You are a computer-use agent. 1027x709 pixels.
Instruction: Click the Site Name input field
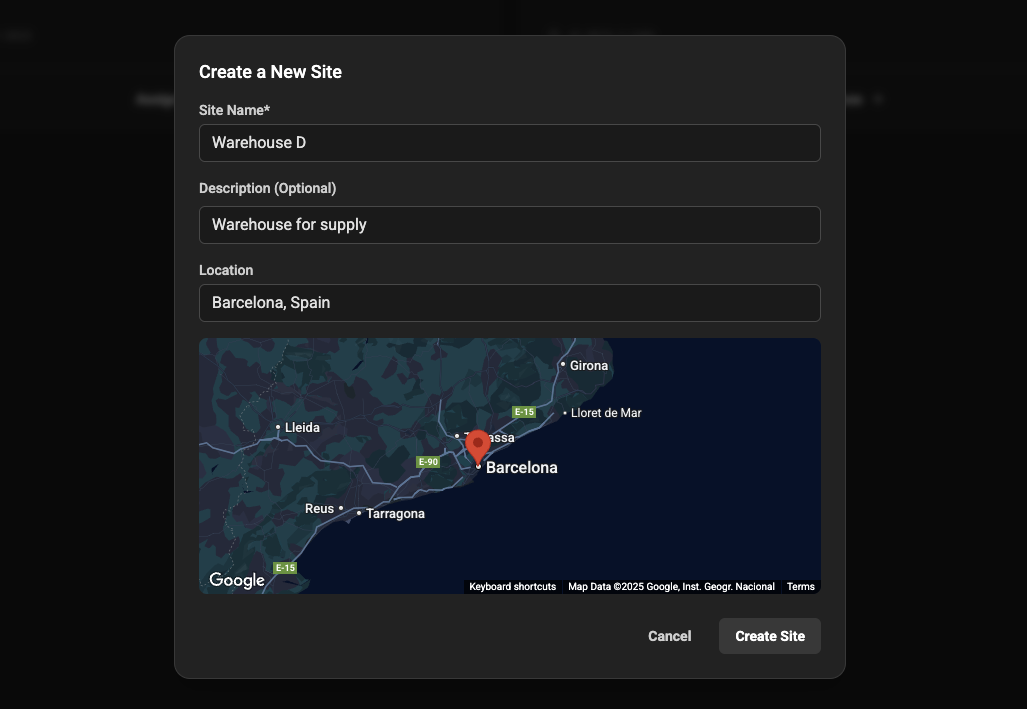tap(510, 142)
